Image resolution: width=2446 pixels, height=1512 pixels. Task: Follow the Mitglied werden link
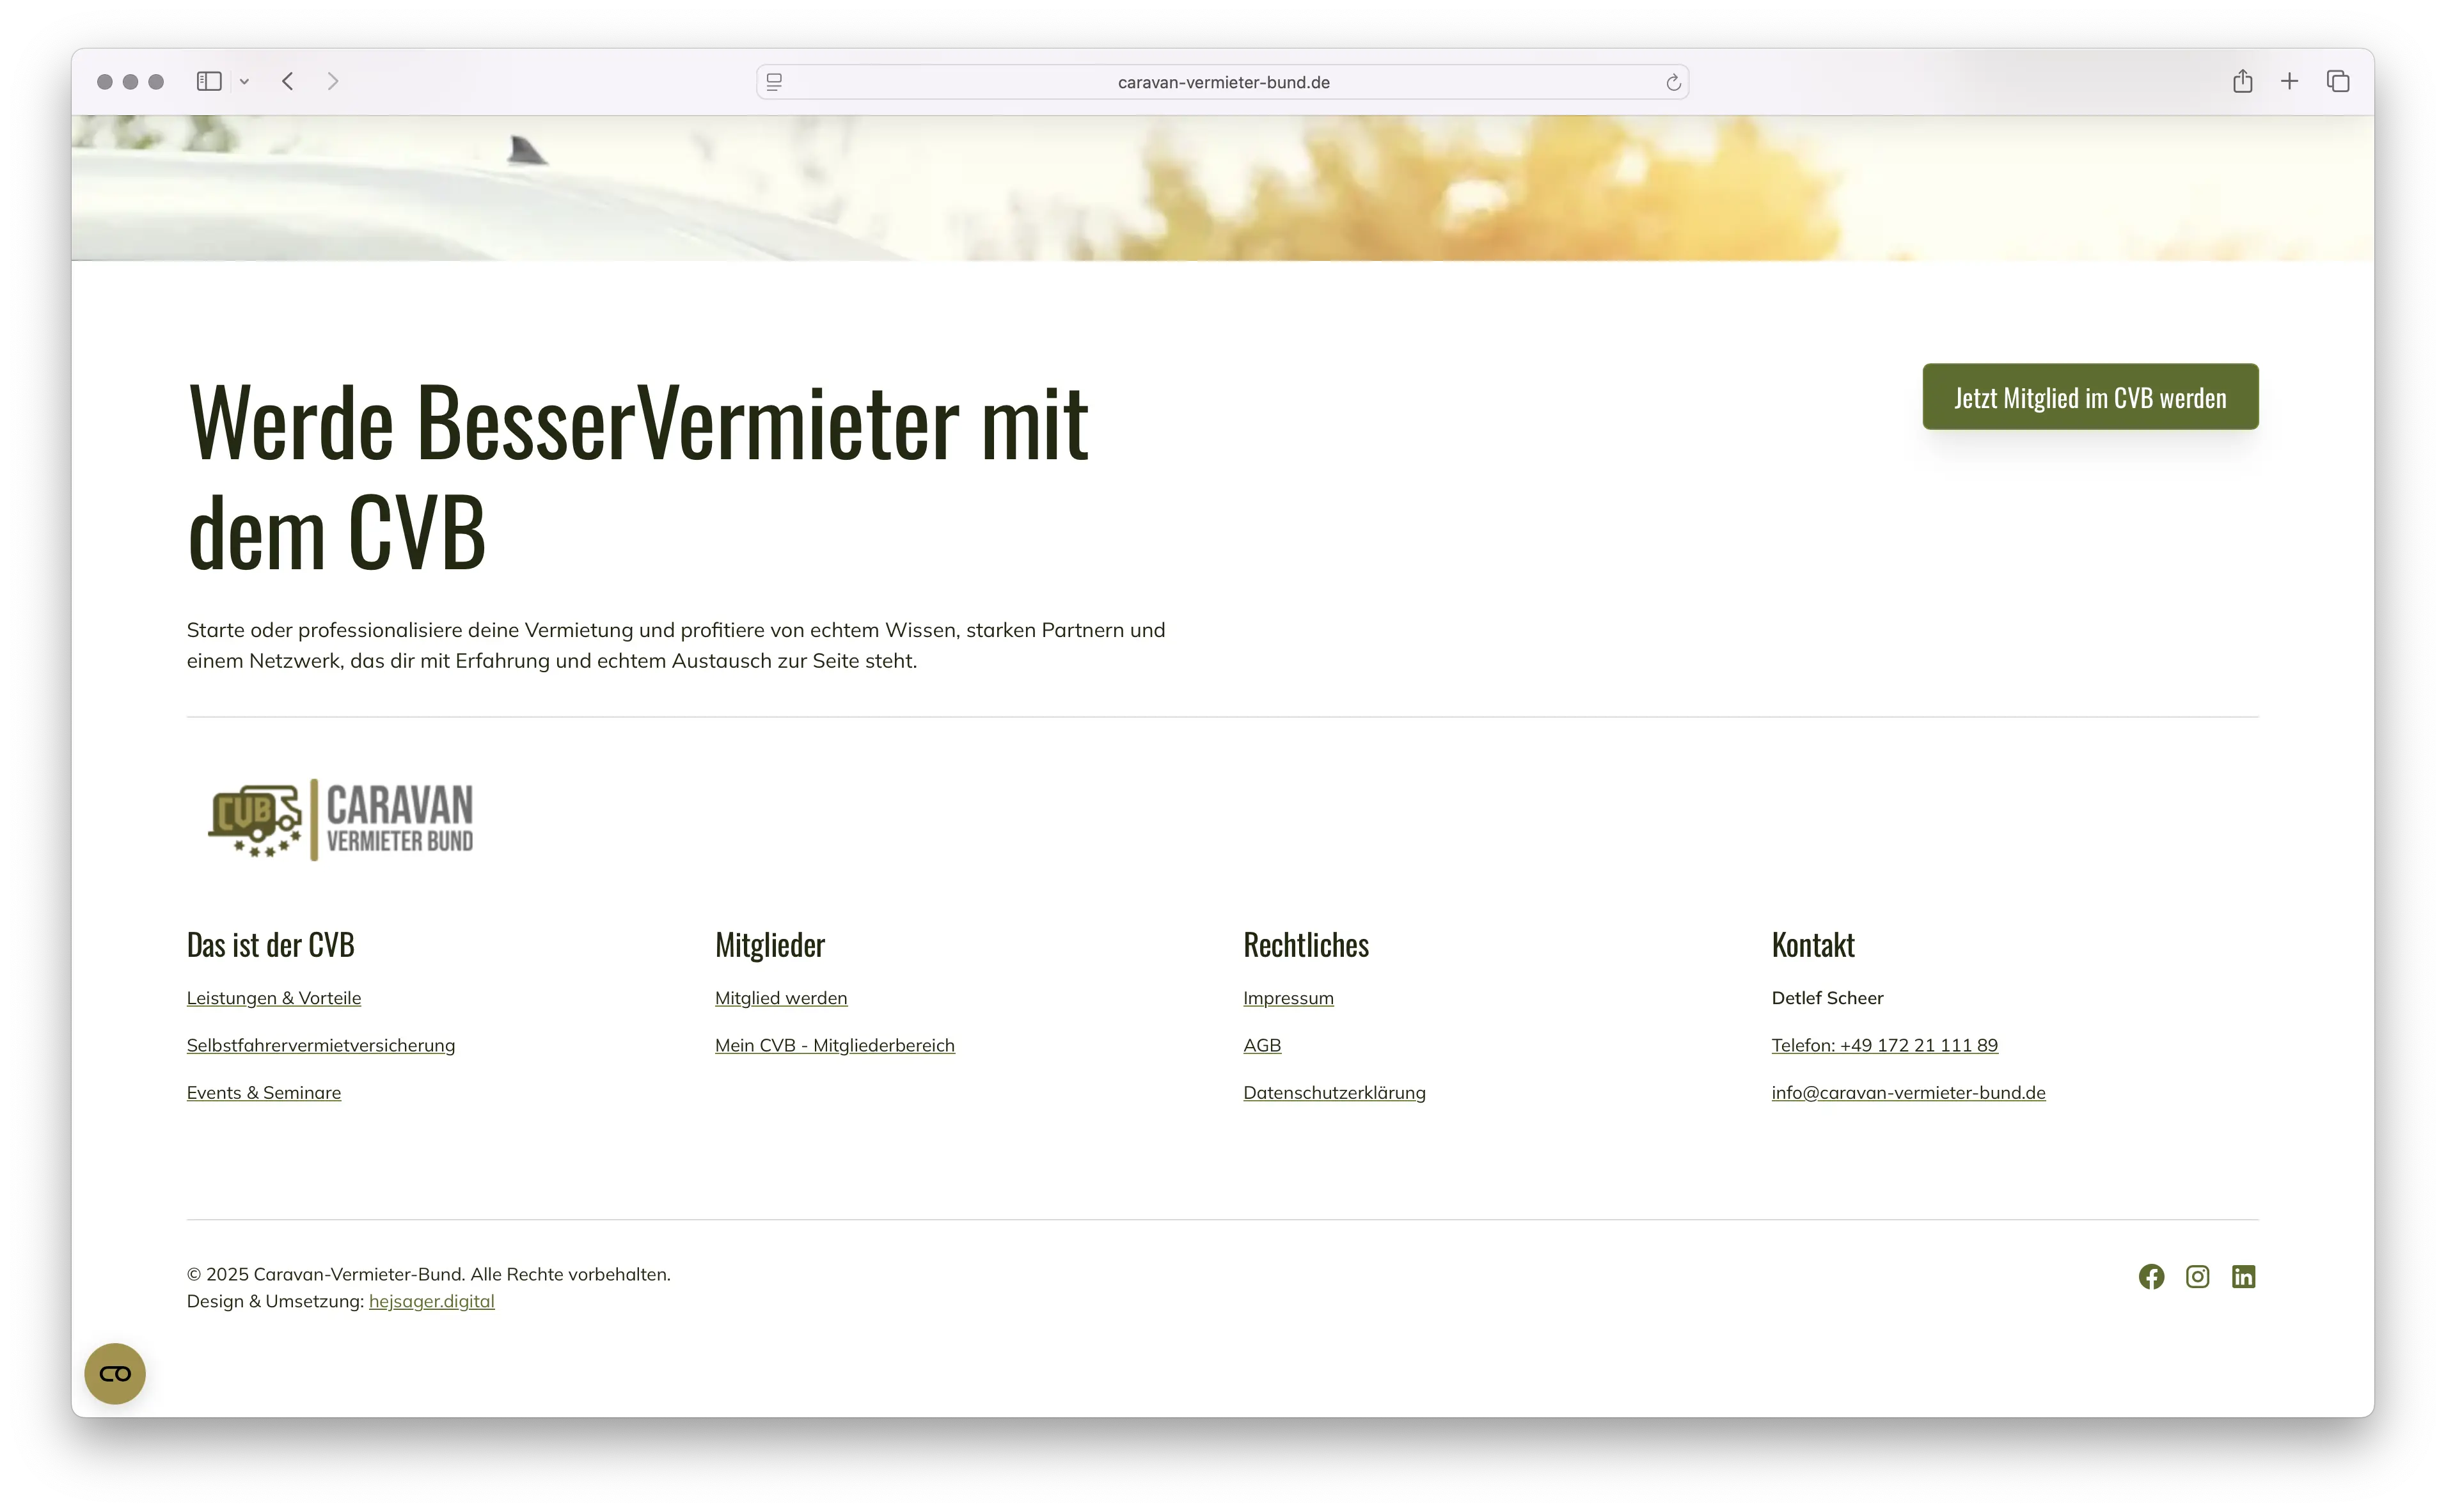[x=781, y=998]
